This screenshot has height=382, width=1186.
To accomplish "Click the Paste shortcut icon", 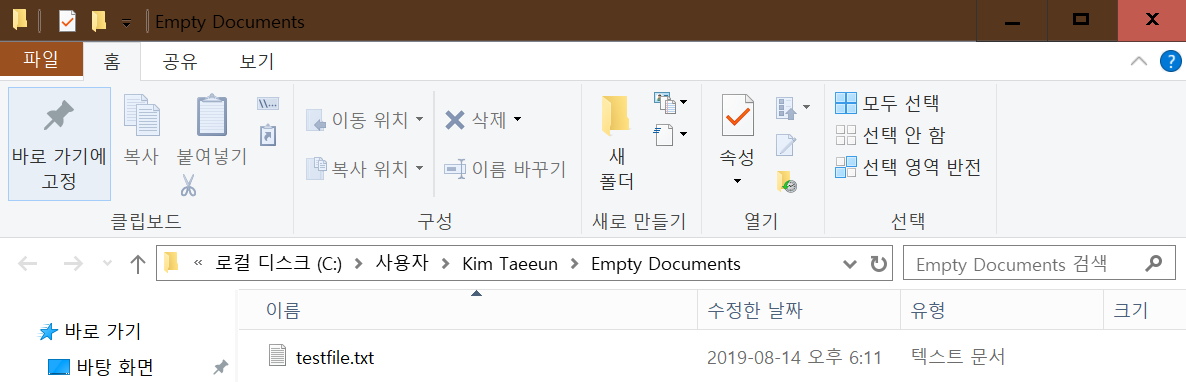I will pos(268,135).
